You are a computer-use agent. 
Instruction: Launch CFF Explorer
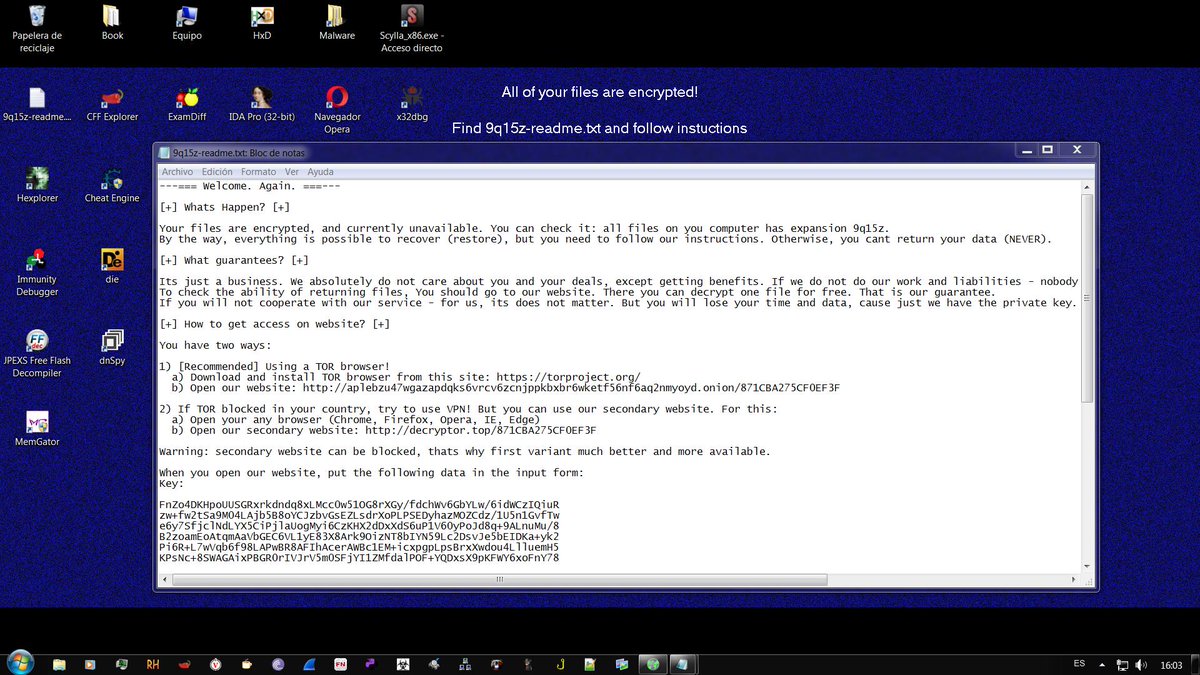[x=111, y=100]
